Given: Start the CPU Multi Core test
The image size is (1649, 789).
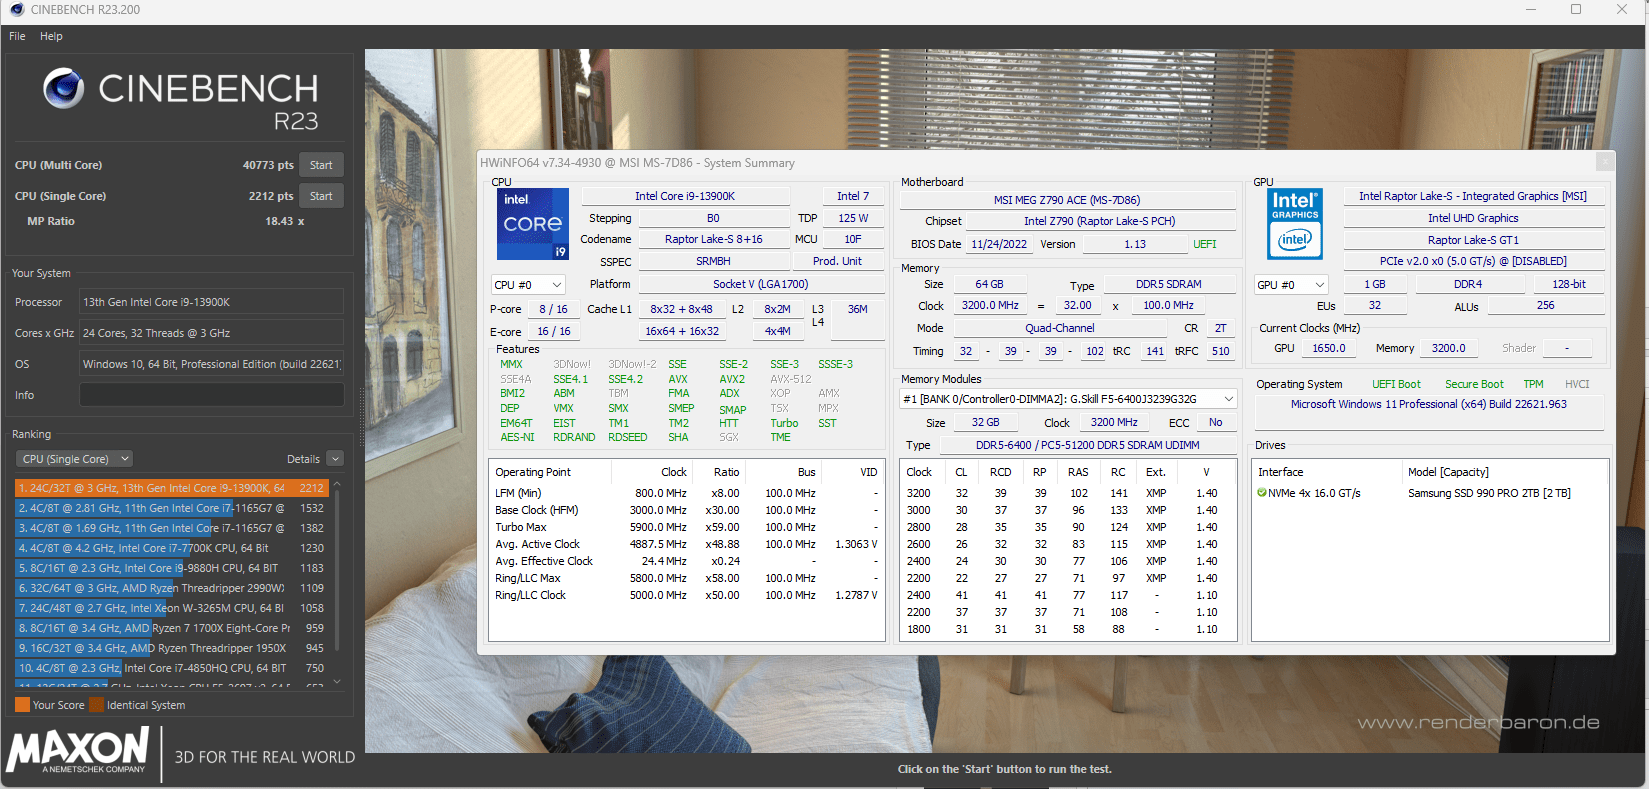Looking at the screenshot, I should click(321, 165).
